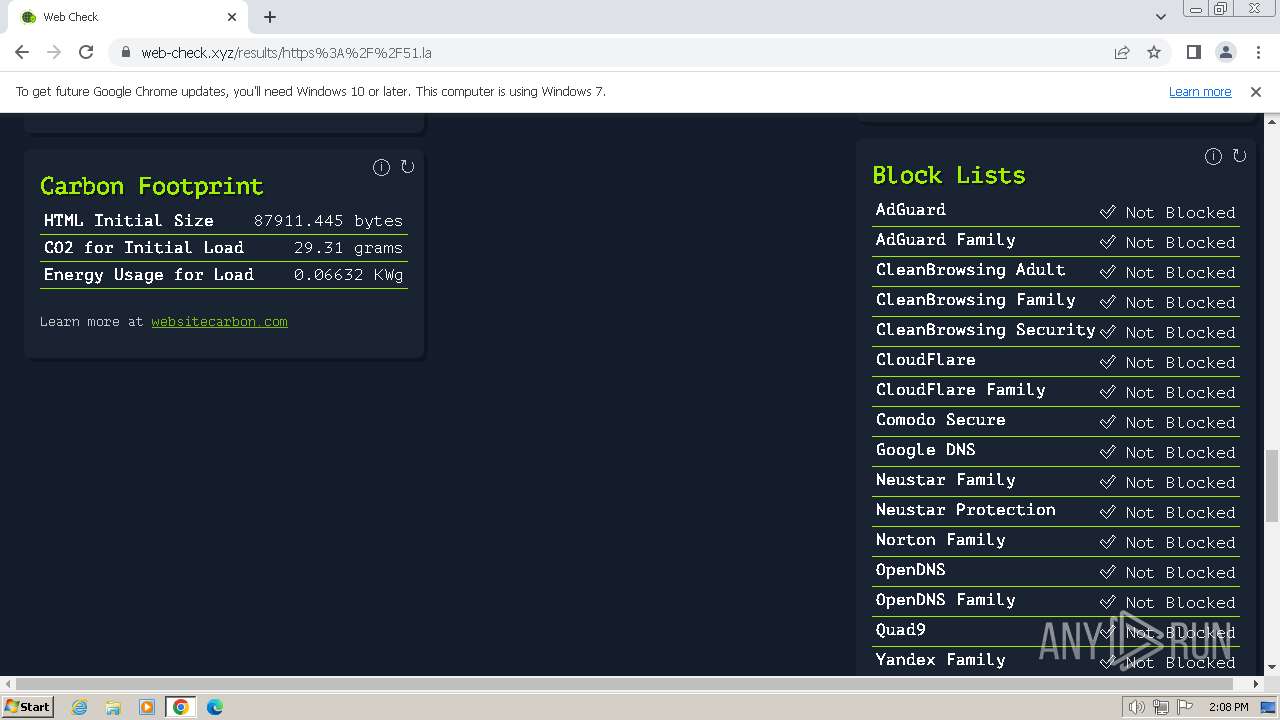Viewport: 1280px width, 720px height.
Task: Open Windows Explorer from taskbar
Action: click(113, 707)
